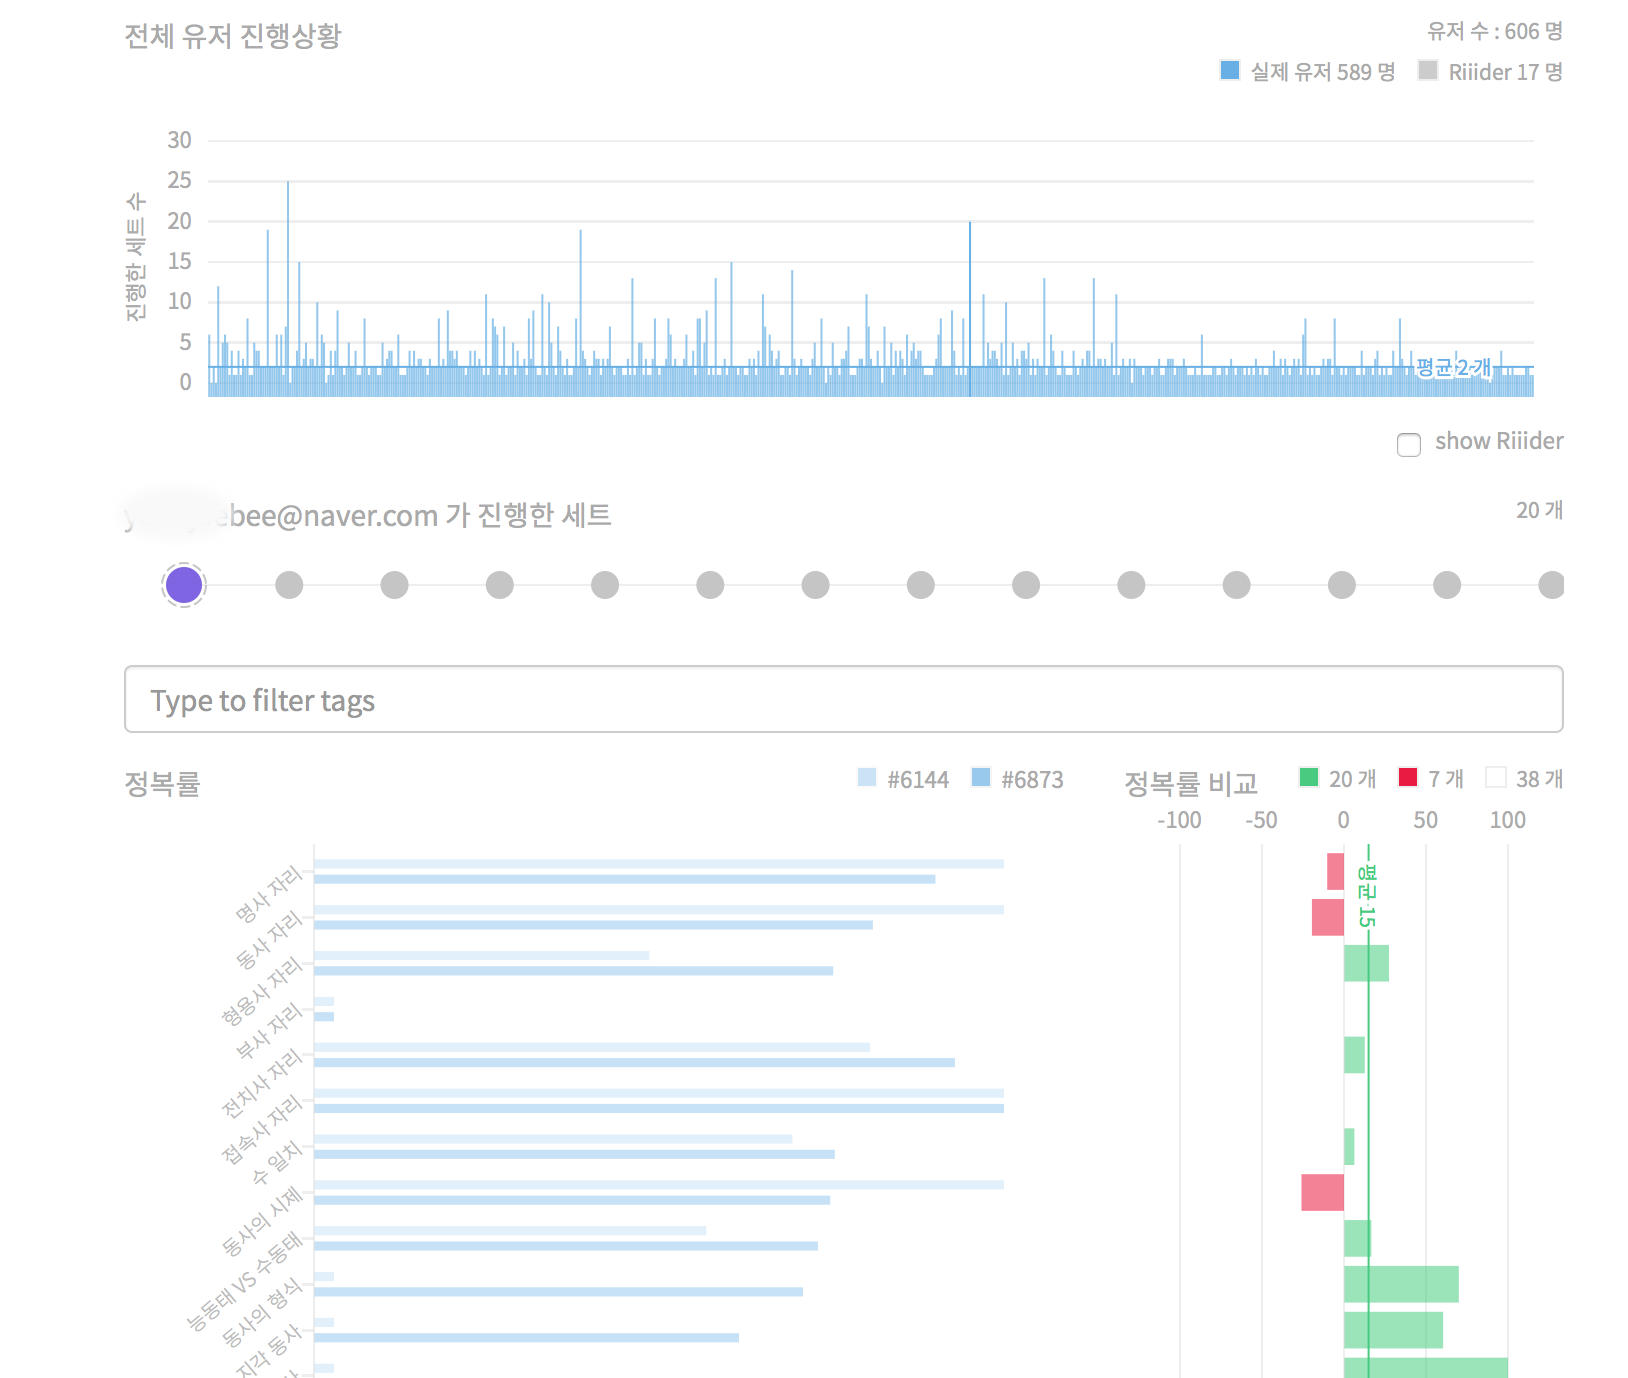Toggle the 실제 유저 589 명 legend swatch
This screenshot has height=1378, width=1628.
coord(1230,70)
